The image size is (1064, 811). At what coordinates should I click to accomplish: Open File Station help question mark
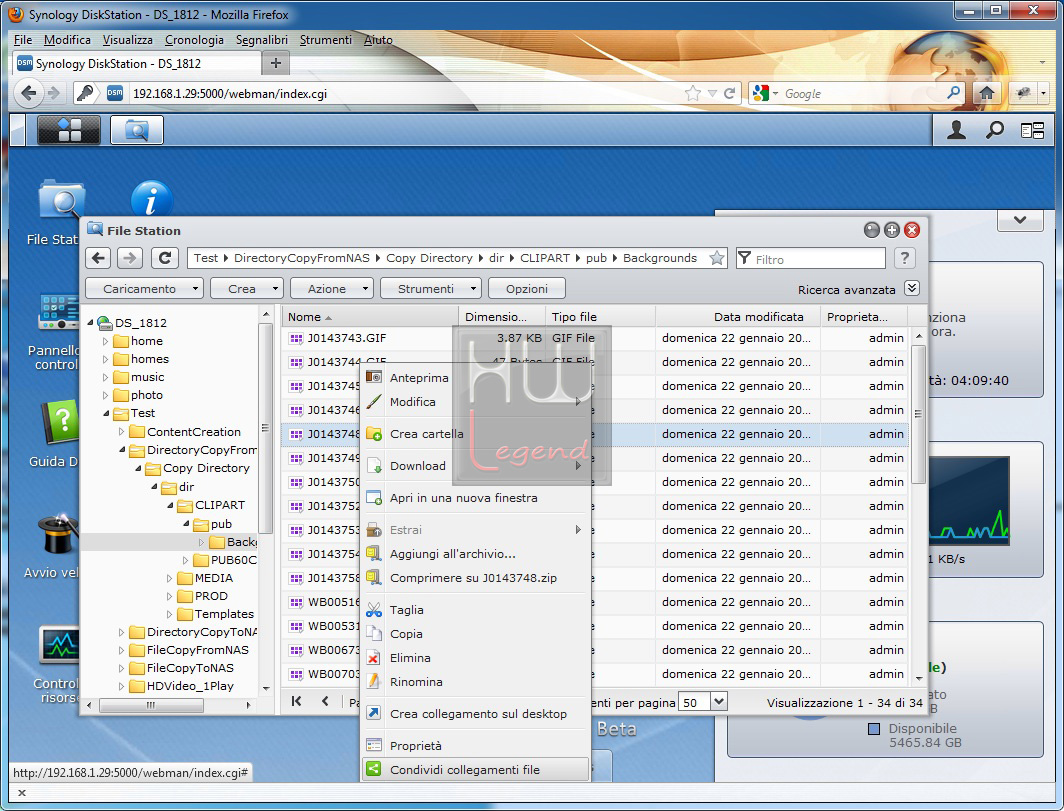point(905,258)
